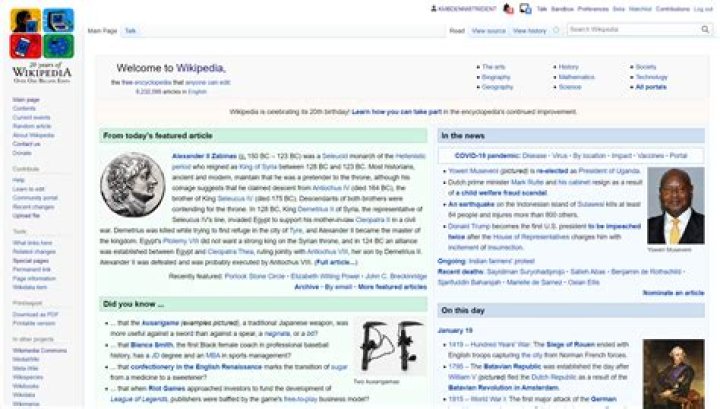Open the Sandbox link
Image resolution: width=720 pixels, height=409 pixels.
562,9
